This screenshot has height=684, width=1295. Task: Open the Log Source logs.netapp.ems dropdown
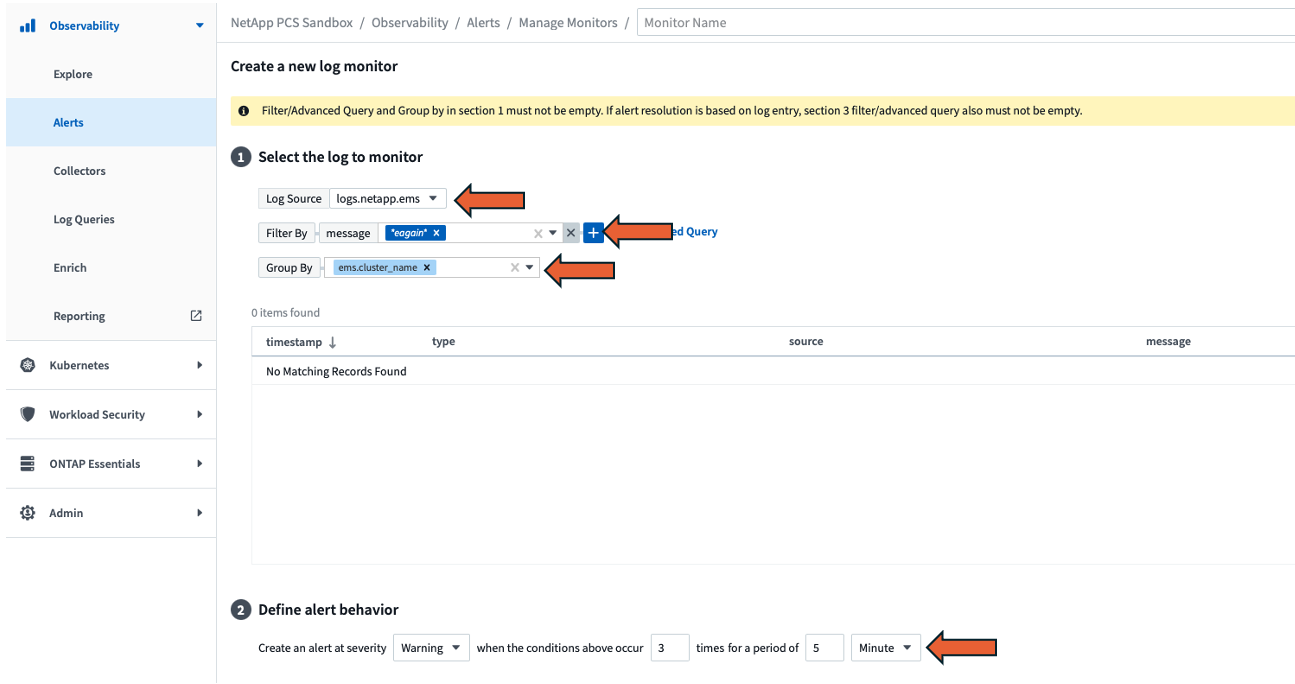coord(388,198)
